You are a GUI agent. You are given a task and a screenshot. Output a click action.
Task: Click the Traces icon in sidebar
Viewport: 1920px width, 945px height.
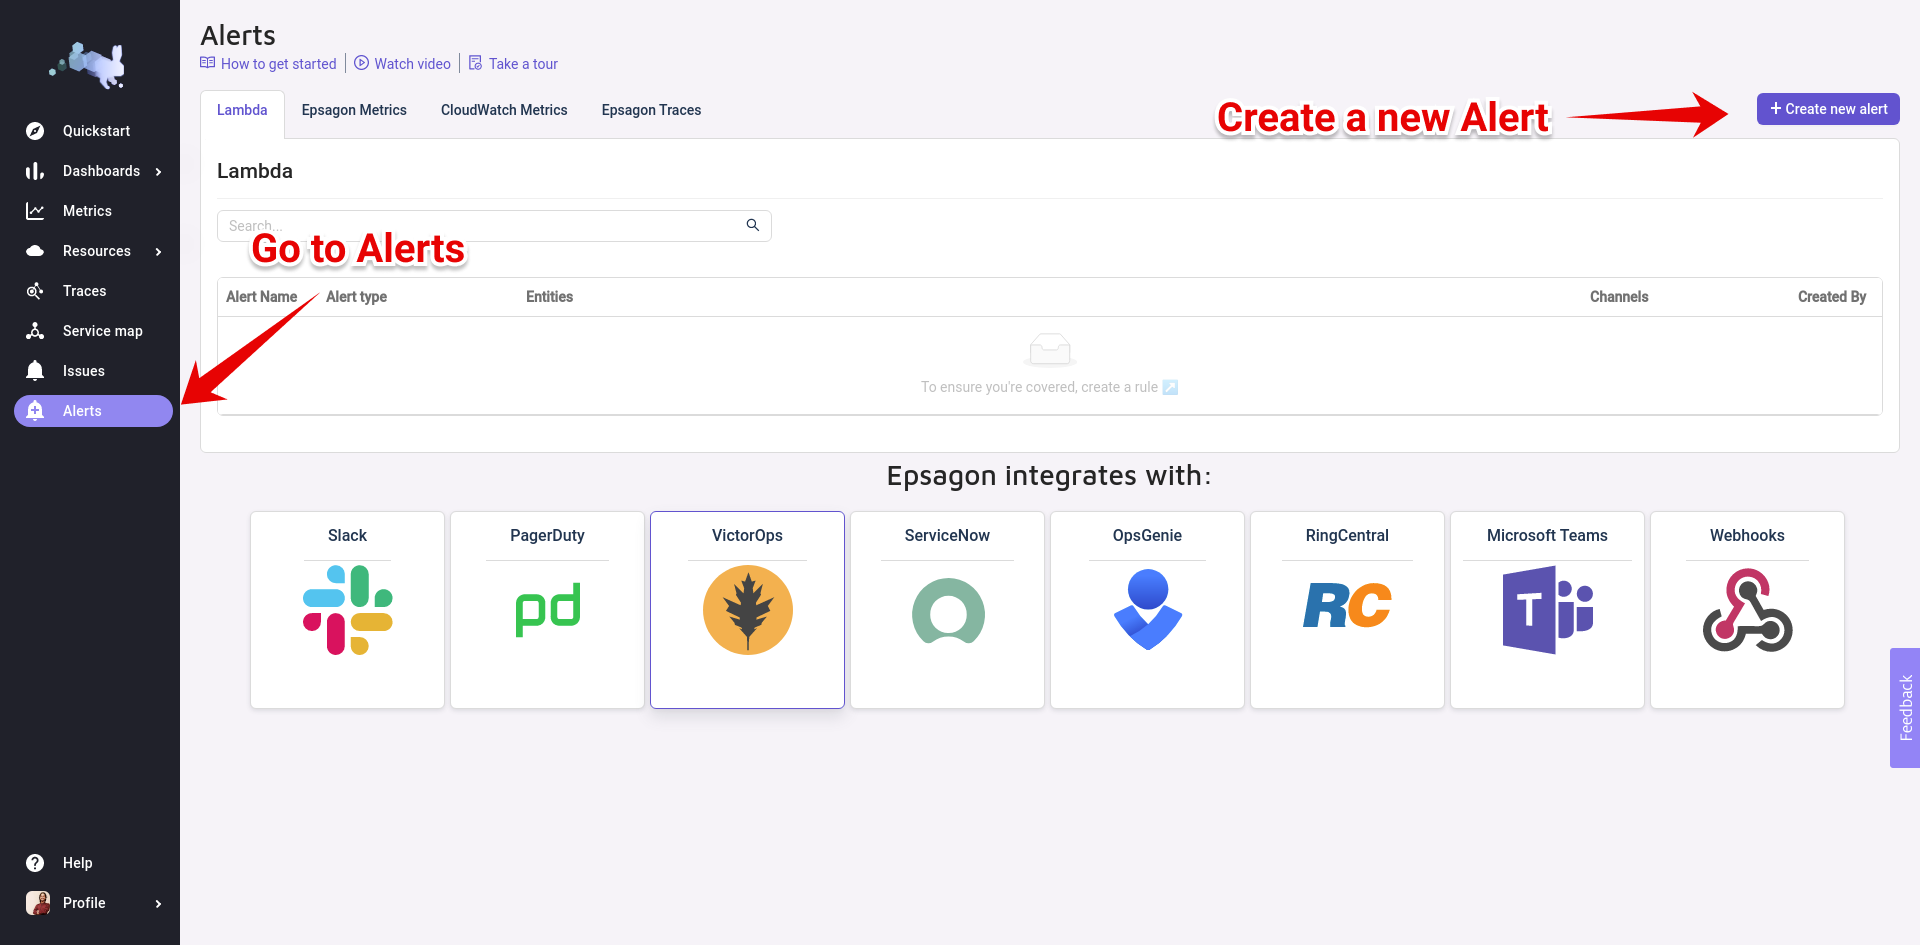(x=35, y=291)
